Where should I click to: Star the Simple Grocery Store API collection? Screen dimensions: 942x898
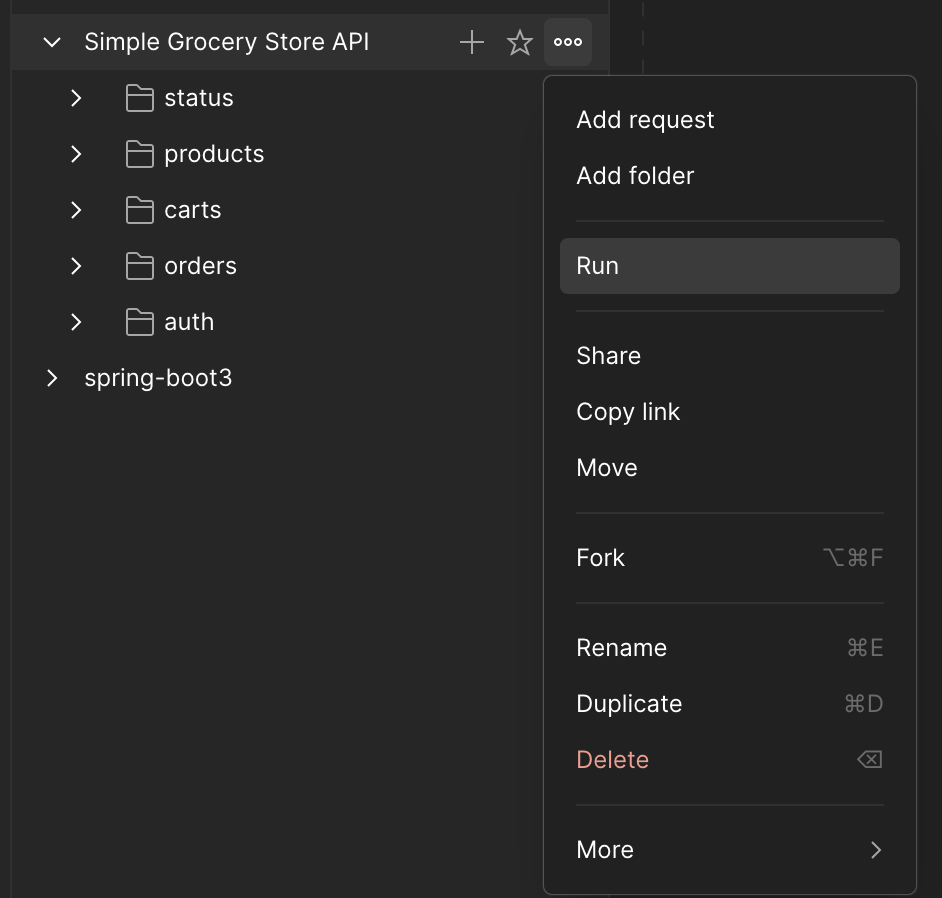[520, 42]
